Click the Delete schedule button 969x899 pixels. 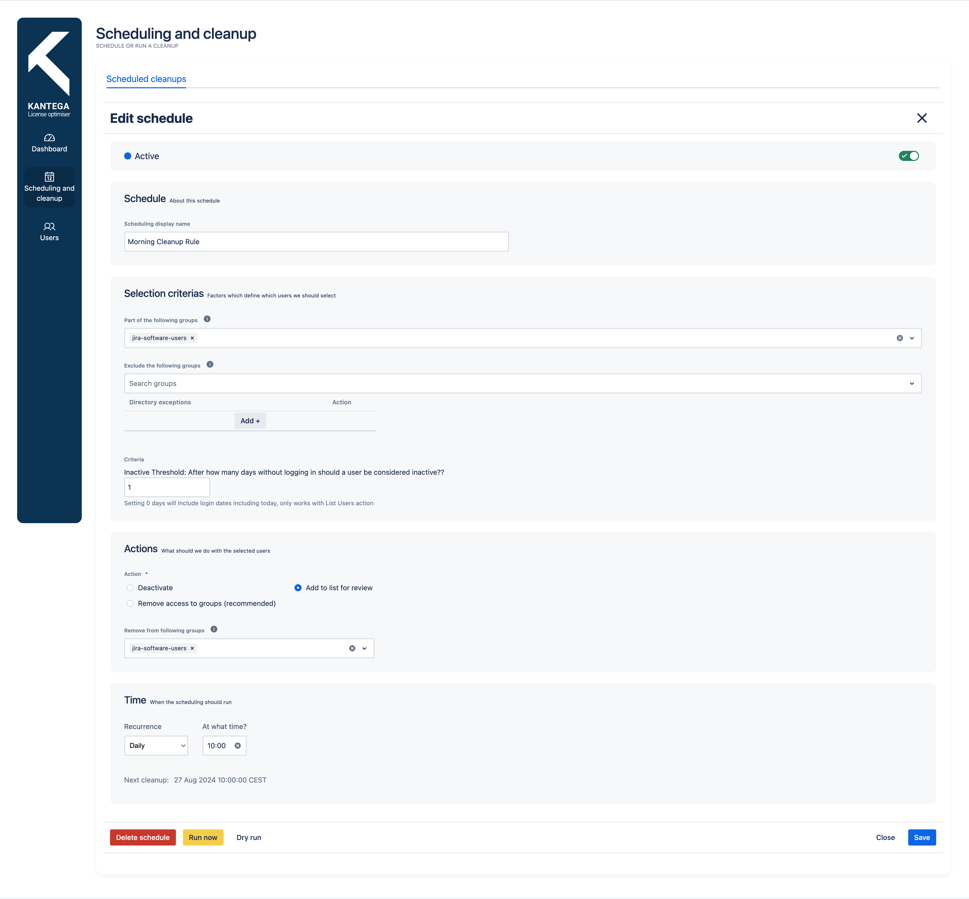click(142, 837)
